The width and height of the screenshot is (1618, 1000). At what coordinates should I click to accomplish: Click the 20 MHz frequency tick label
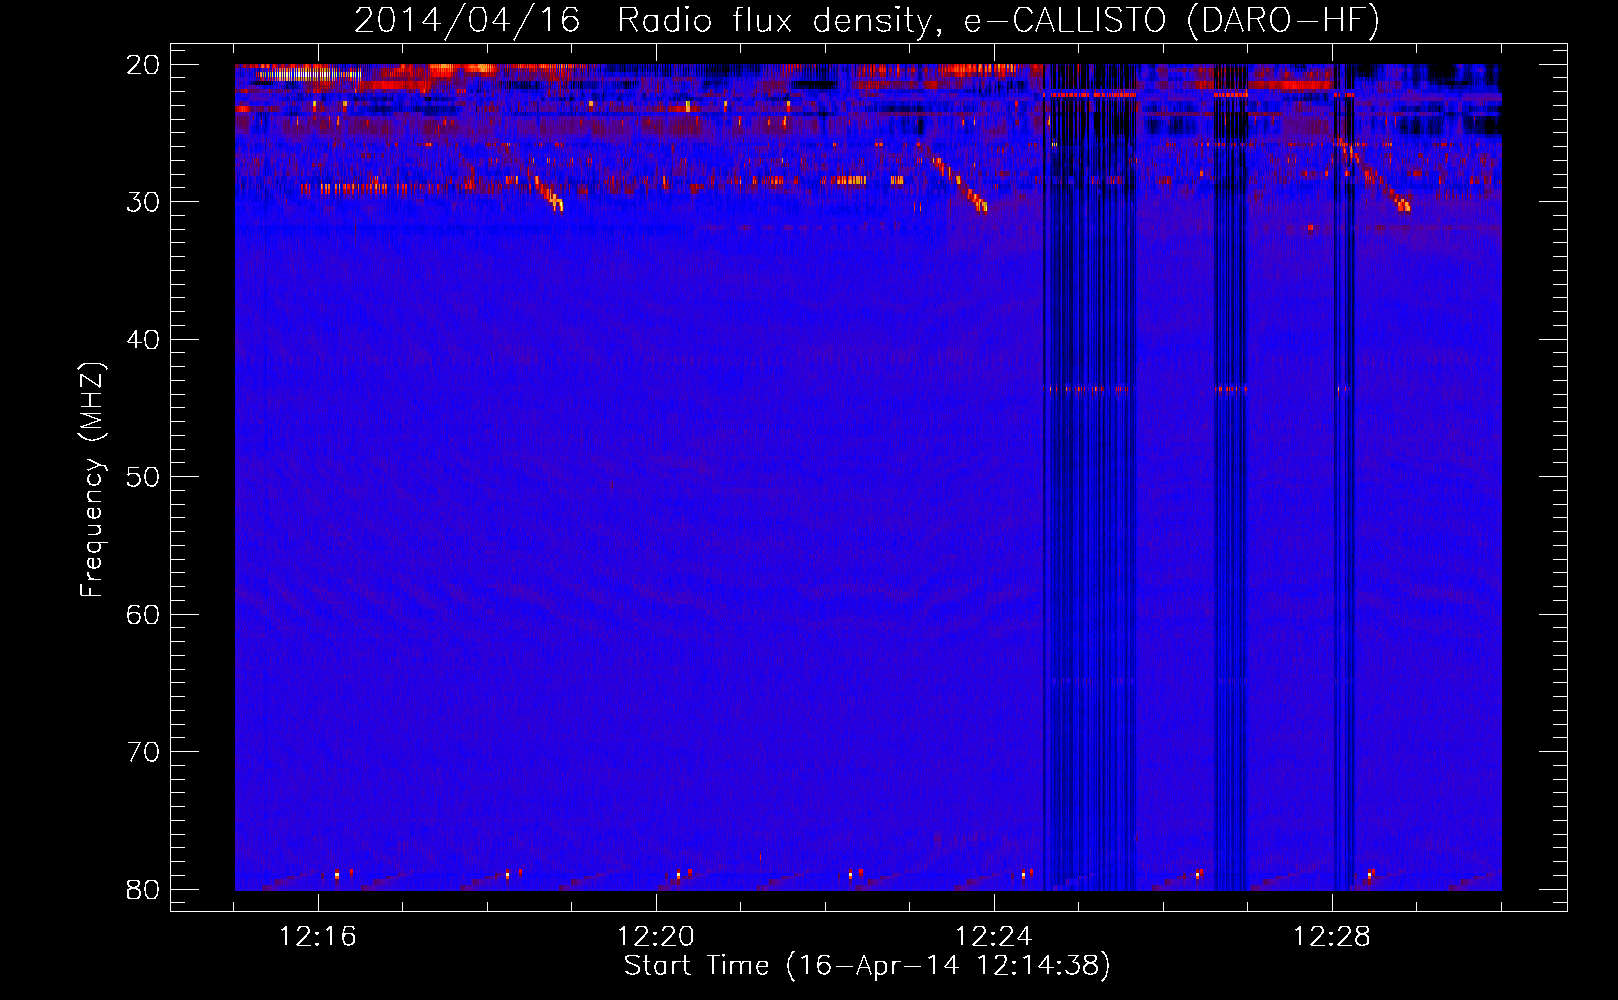(x=143, y=65)
